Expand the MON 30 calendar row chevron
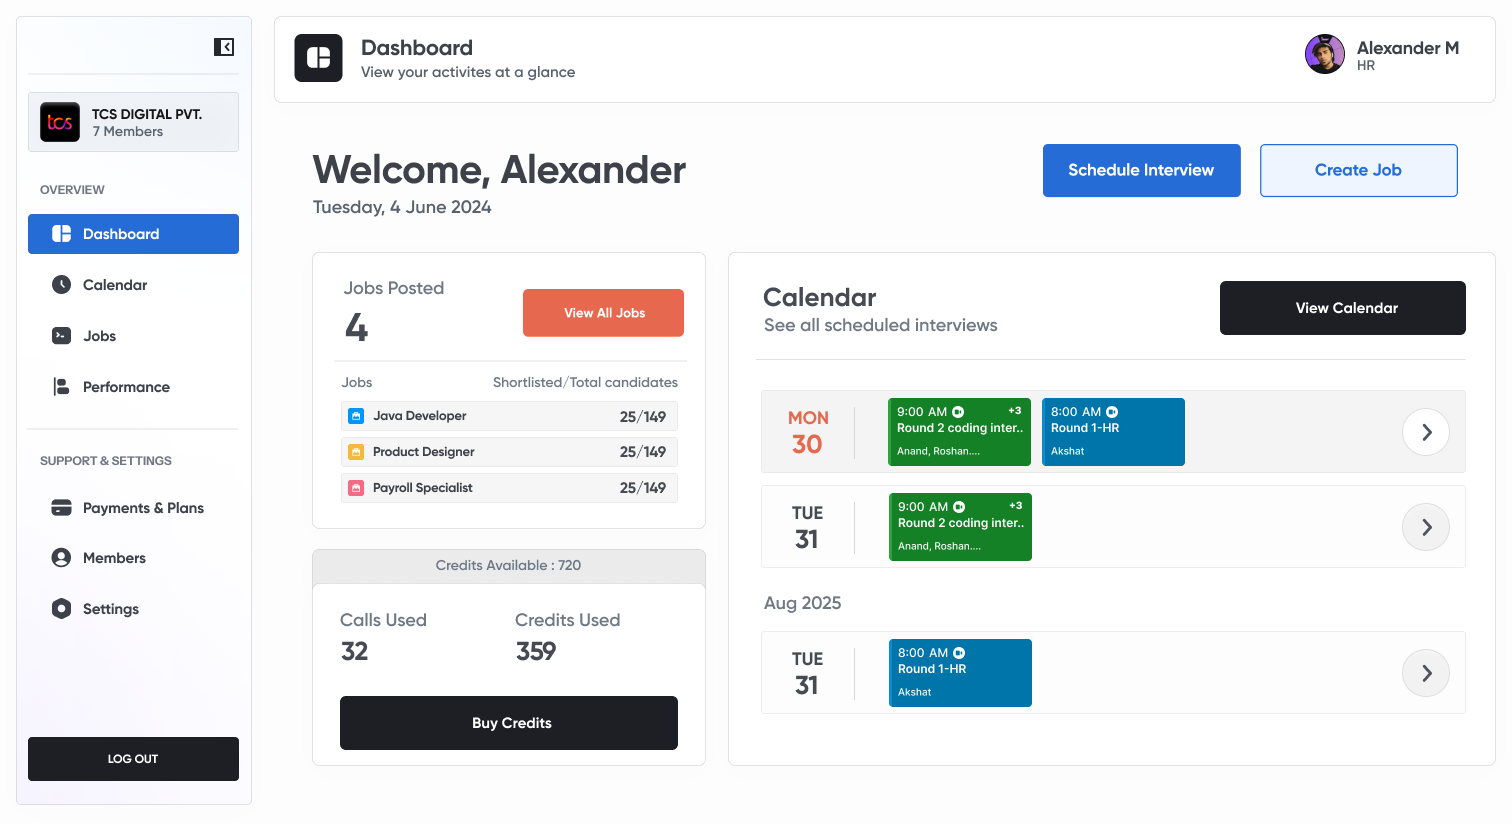 1425,431
